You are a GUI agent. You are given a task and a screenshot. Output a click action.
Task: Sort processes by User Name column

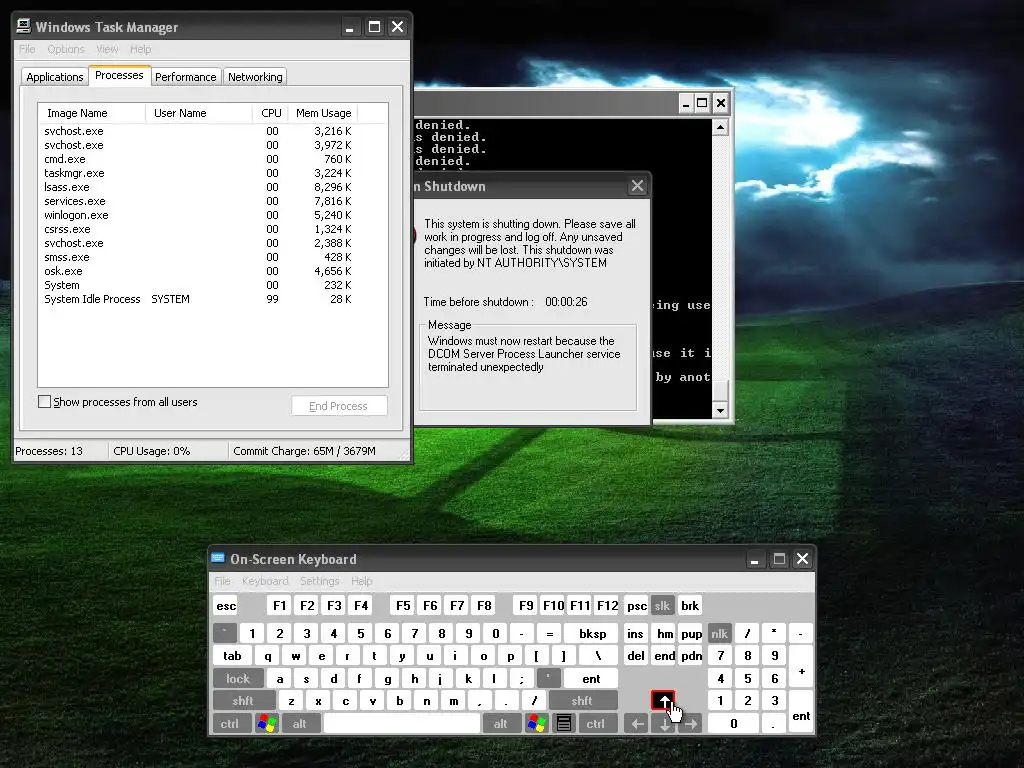tap(199, 113)
